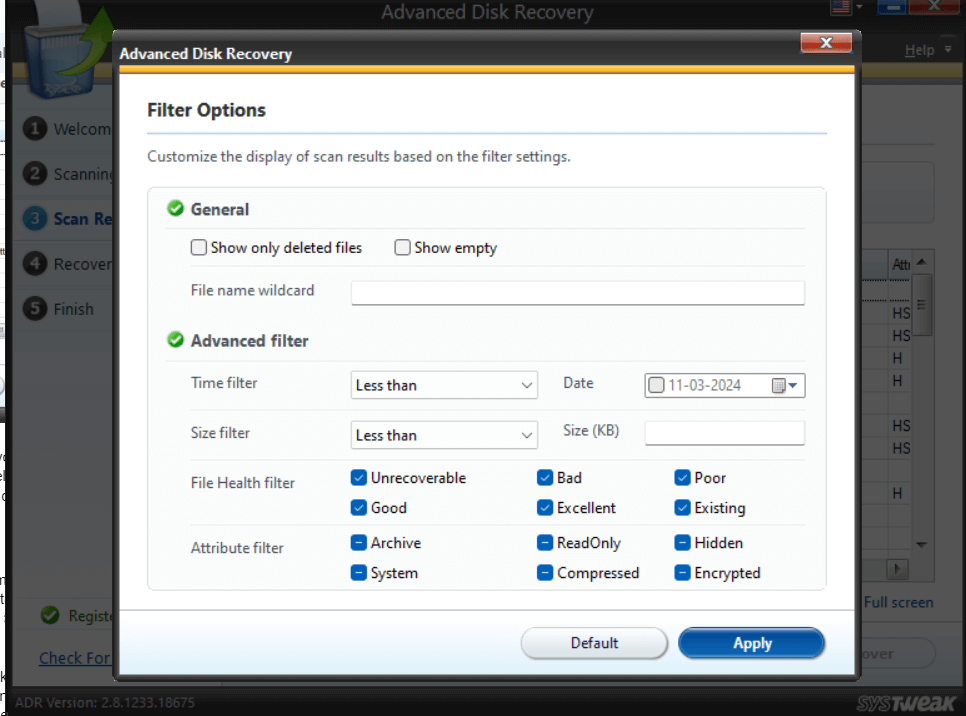Uncheck the Bad health filter
Viewport: 966px width, 716px height.
(545, 478)
